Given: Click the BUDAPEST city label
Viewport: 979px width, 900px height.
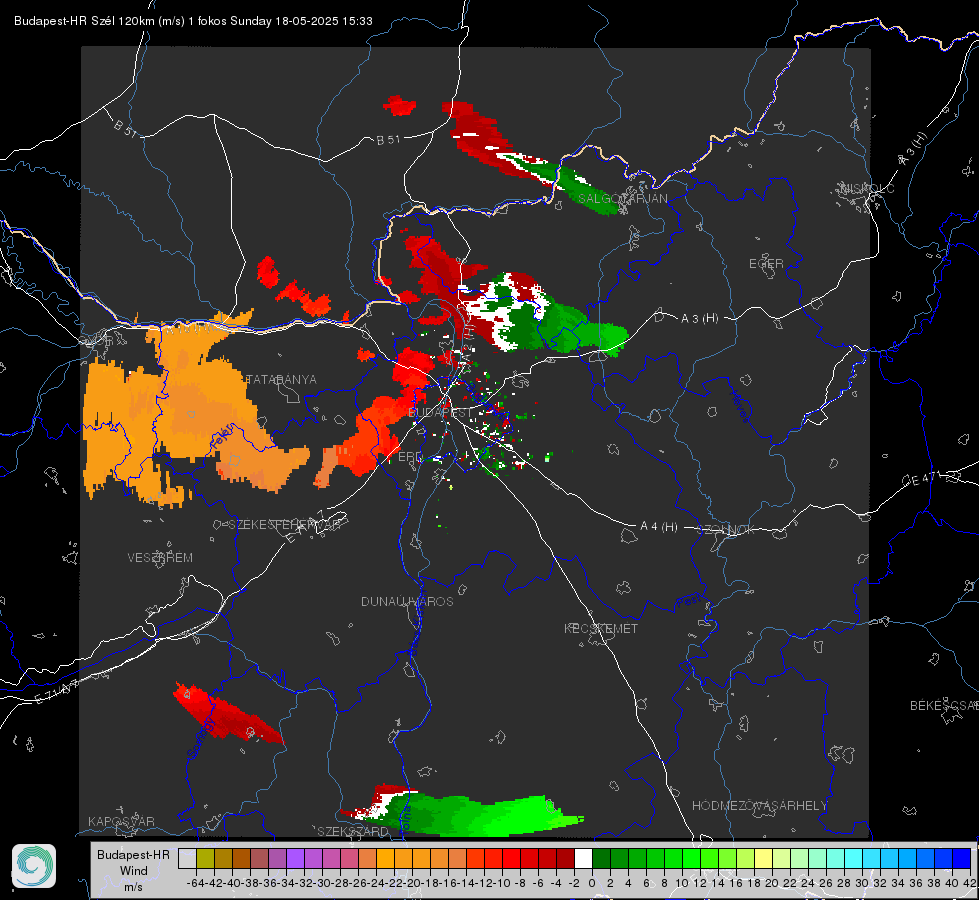Looking at the screenshot, I should click(440, 413).
